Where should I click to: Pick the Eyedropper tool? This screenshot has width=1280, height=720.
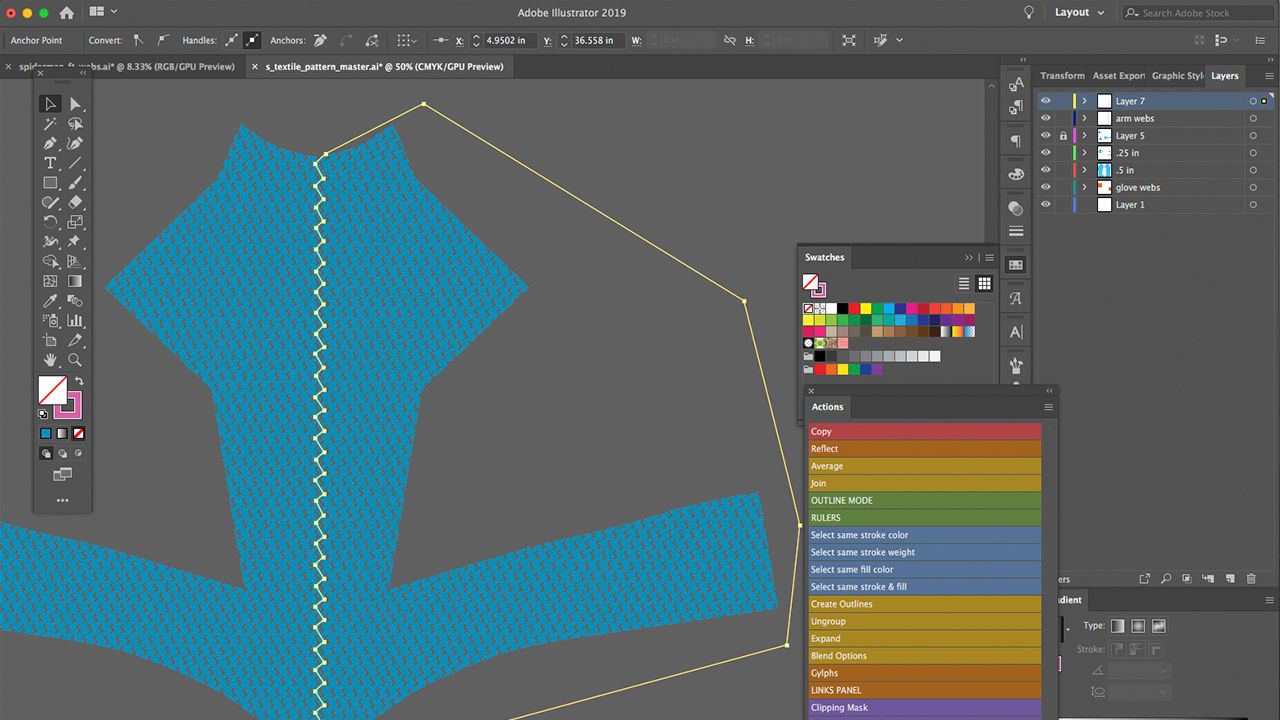(50, 301)
